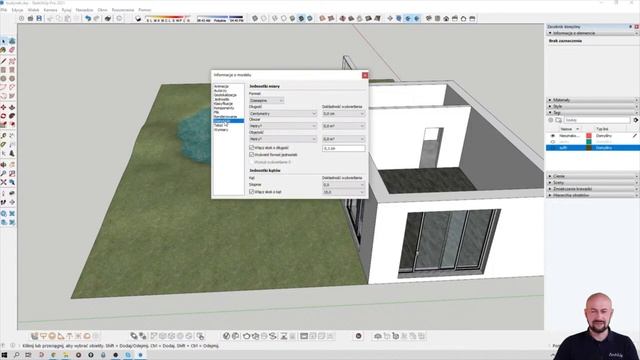Image resolution: width=640 pixels, height=360 pixels.
Task: Open Tagi panel details arrow menu
Action: (636, 120)
